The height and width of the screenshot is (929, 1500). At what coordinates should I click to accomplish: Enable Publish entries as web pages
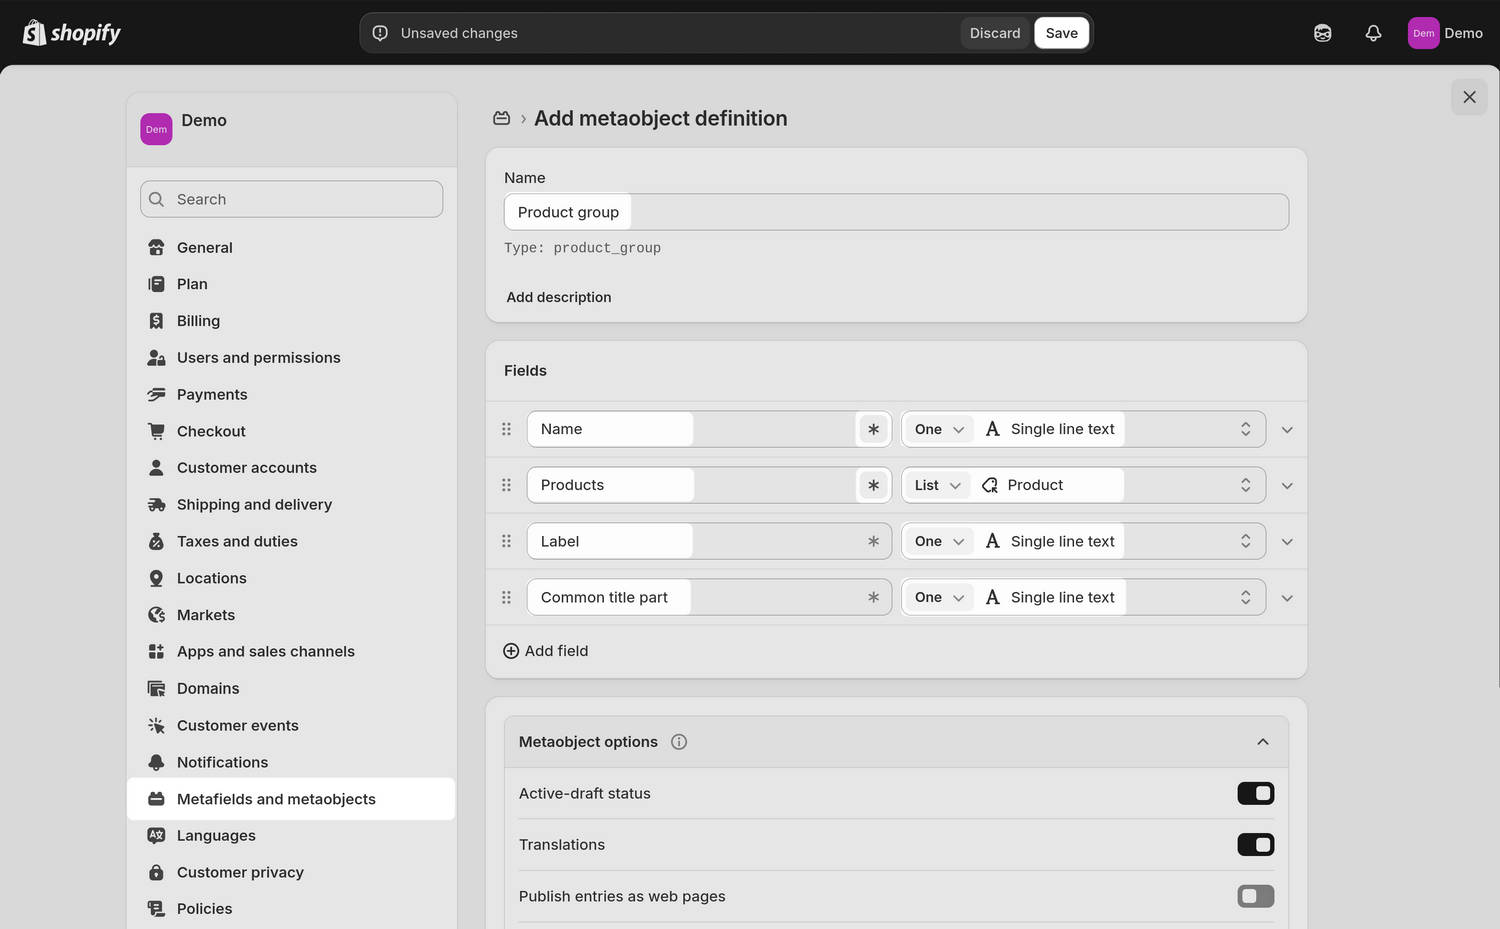1255,896
